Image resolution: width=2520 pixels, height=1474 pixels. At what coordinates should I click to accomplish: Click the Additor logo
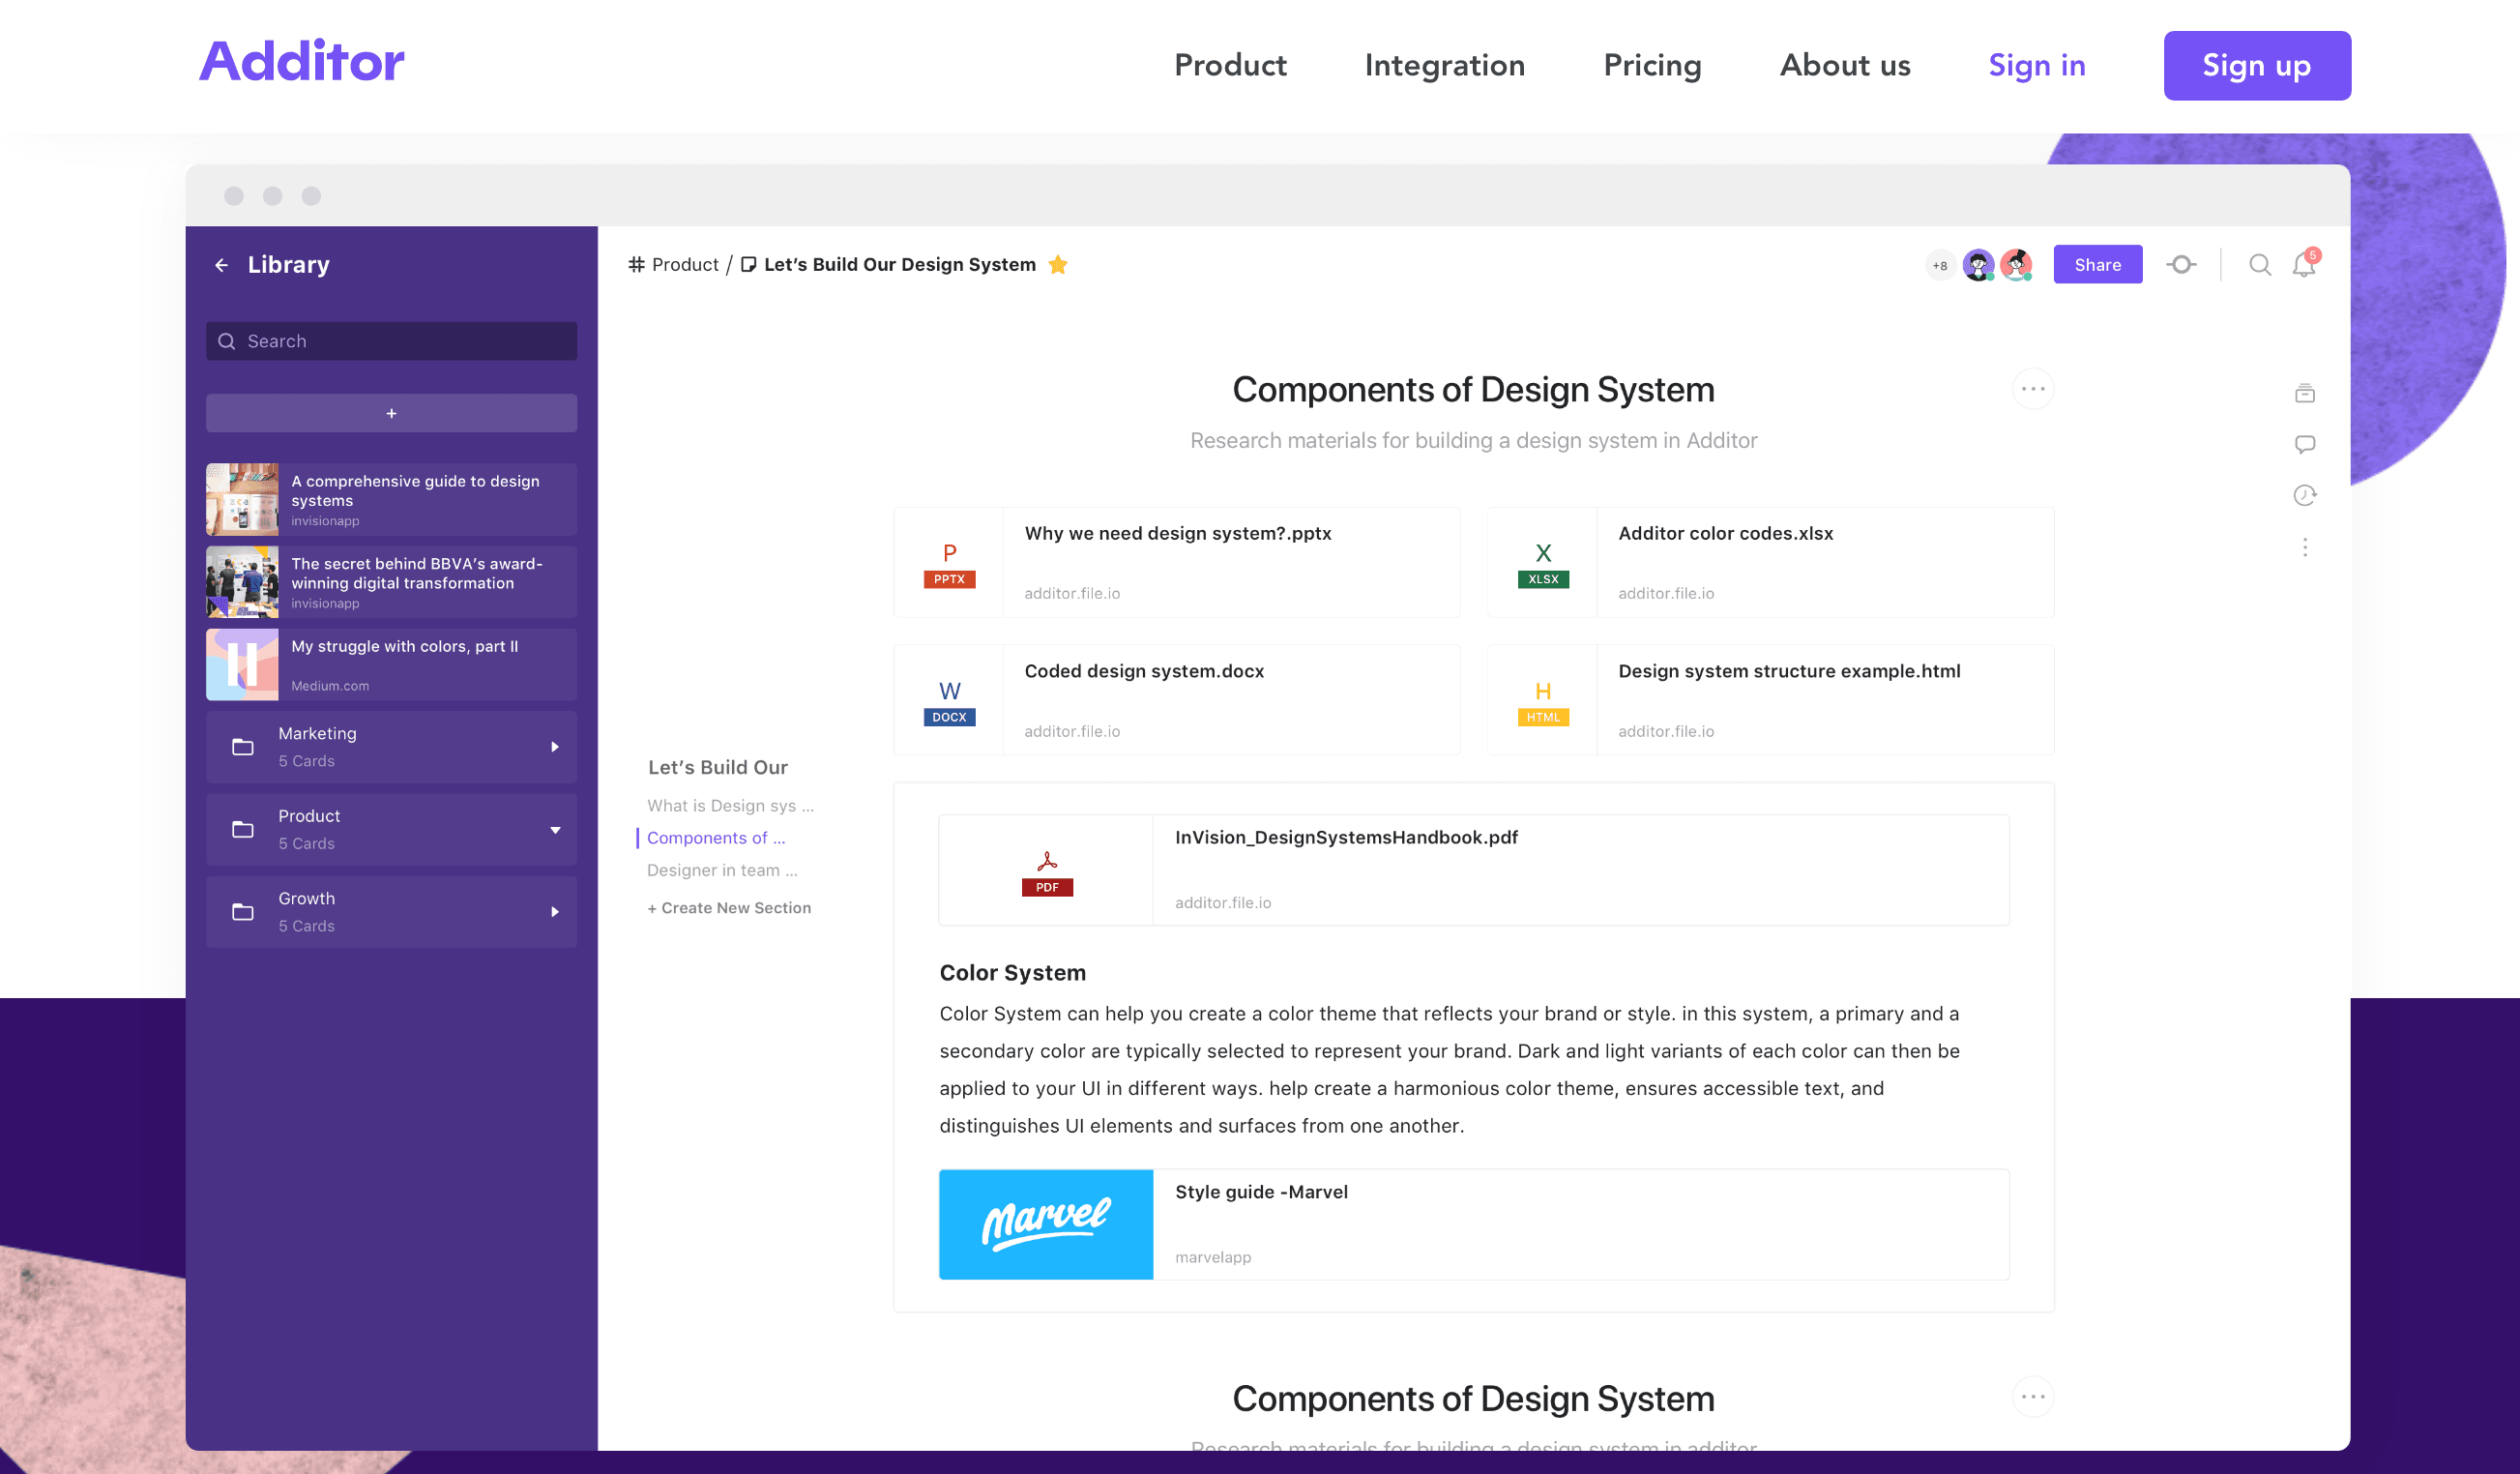pyautogui.click(x=302, y=62)
